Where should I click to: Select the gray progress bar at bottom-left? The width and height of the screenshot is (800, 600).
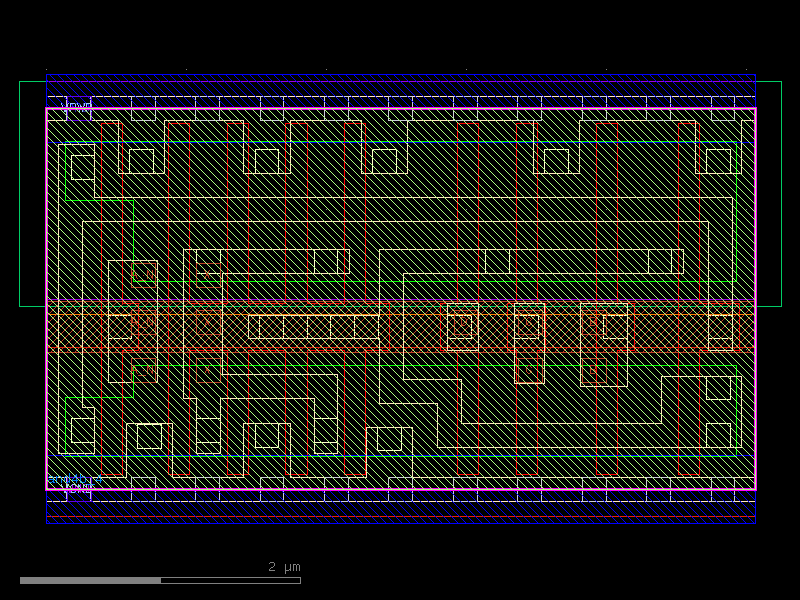[90, 579]
